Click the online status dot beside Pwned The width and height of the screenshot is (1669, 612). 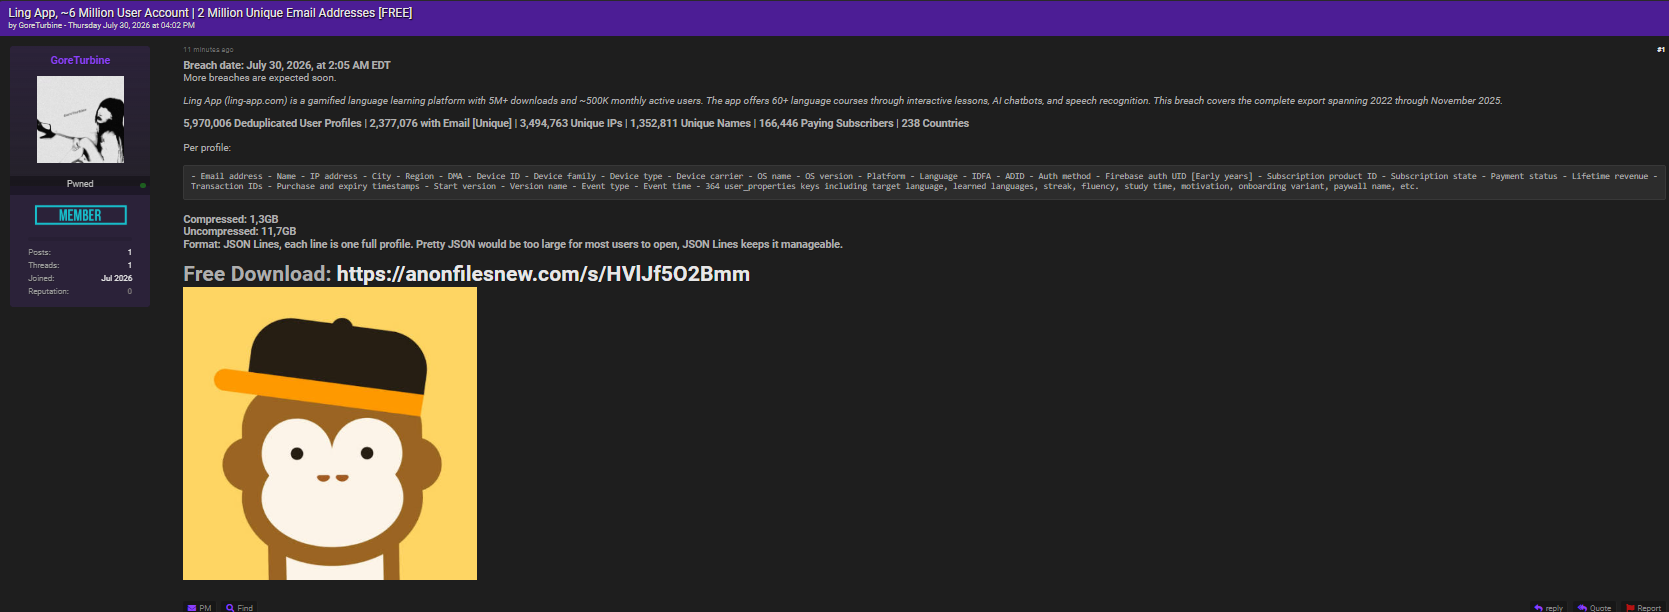143,185
